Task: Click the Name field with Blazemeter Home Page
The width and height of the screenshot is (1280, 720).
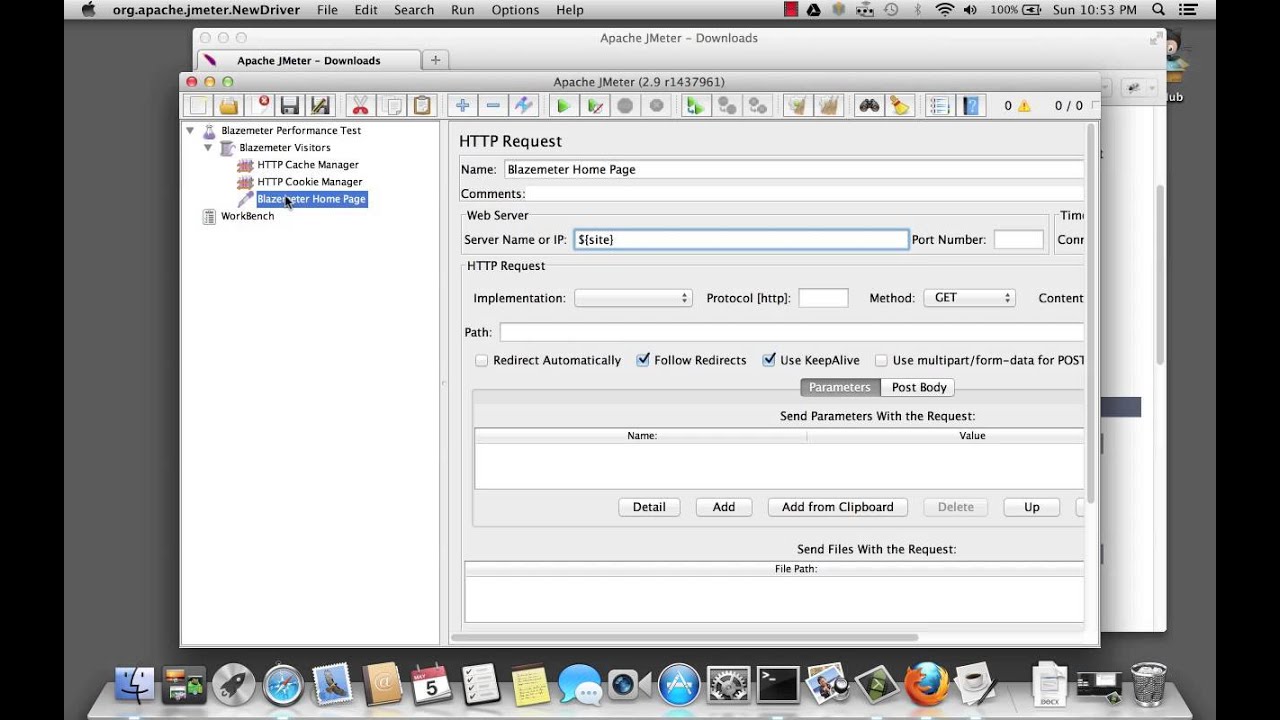Action: (x=794, y=169)
